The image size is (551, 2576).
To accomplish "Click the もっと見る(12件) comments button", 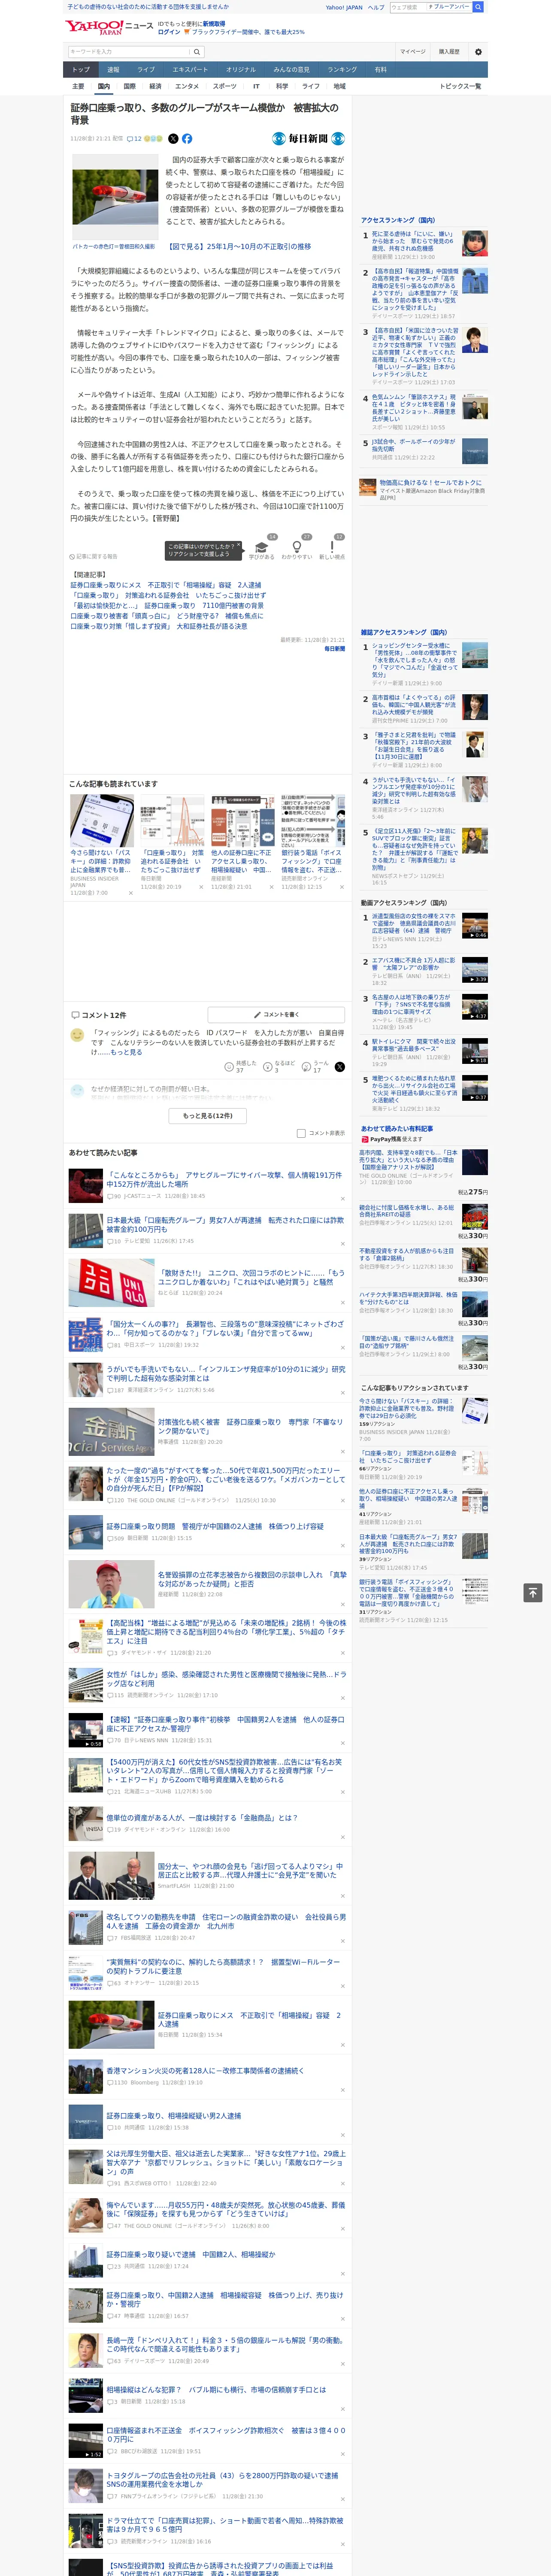I will click(208, 1115).
